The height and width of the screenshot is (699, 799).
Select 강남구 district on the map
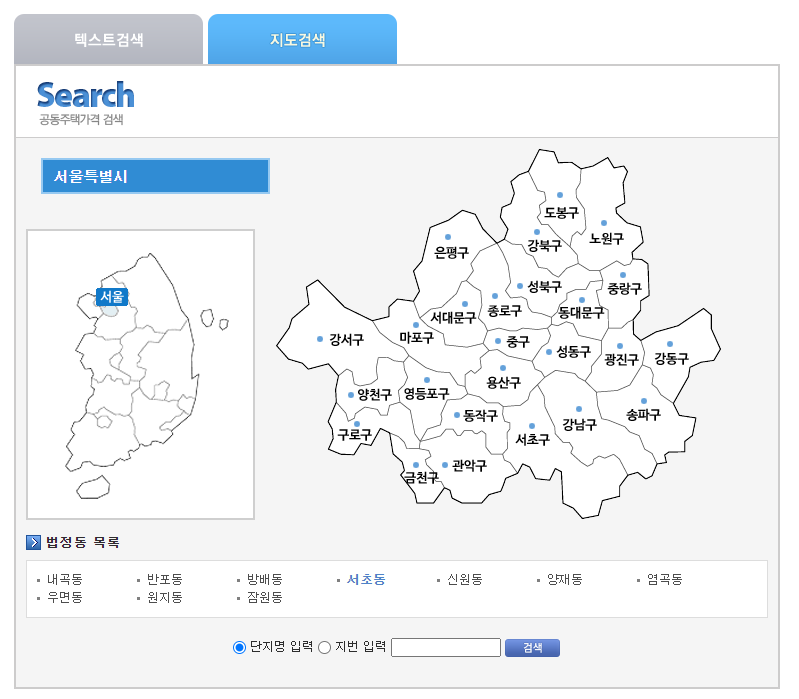coord(579,424)
